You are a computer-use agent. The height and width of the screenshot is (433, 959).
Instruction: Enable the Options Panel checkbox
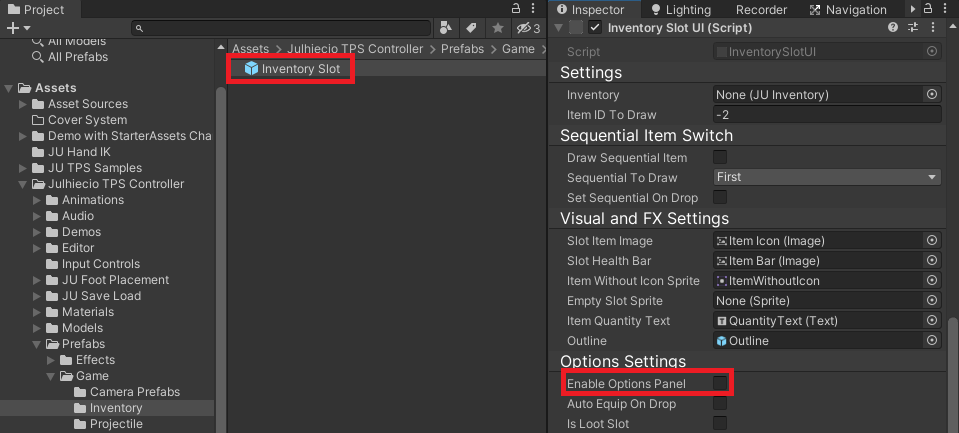(719, 384)
